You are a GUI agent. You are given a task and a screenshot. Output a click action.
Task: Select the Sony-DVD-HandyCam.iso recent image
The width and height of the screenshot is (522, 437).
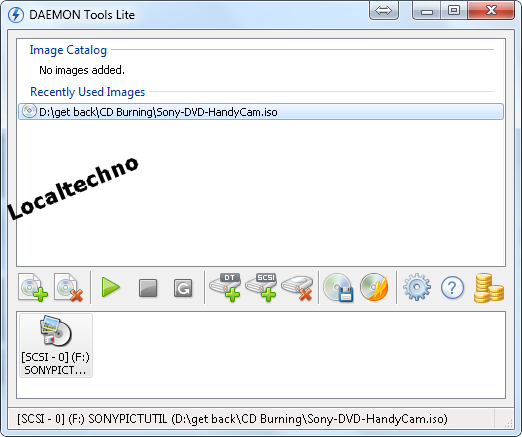pyautogui.click(x=261, y=112)
